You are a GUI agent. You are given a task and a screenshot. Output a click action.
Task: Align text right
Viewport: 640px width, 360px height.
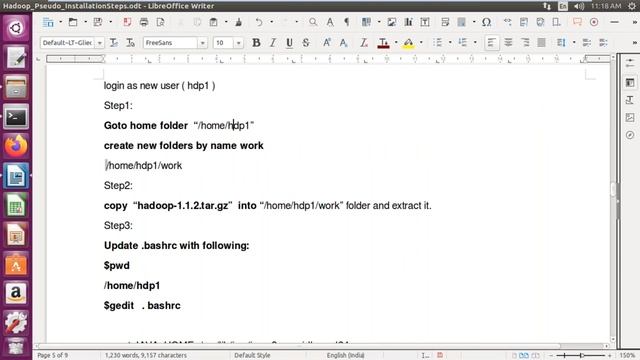click(x=525, y=42)
